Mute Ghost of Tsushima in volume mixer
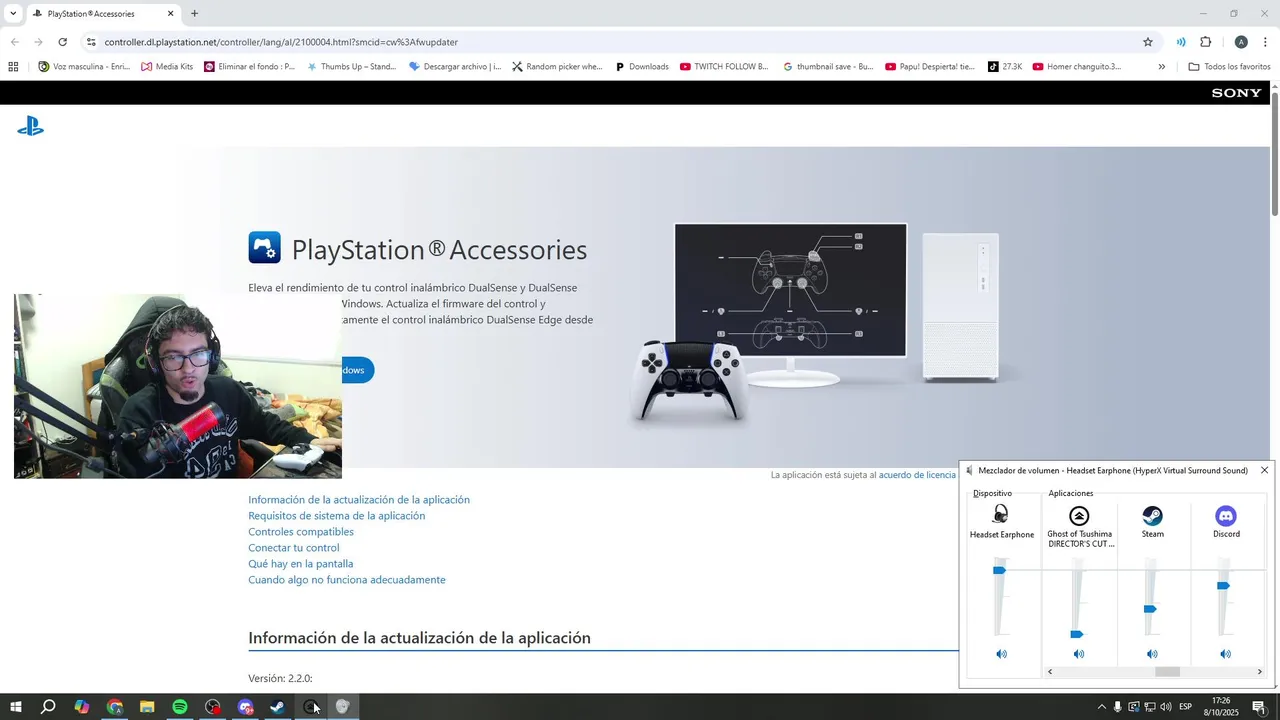This screenshot has height=720, width=1280. (x=1079, y=654)
